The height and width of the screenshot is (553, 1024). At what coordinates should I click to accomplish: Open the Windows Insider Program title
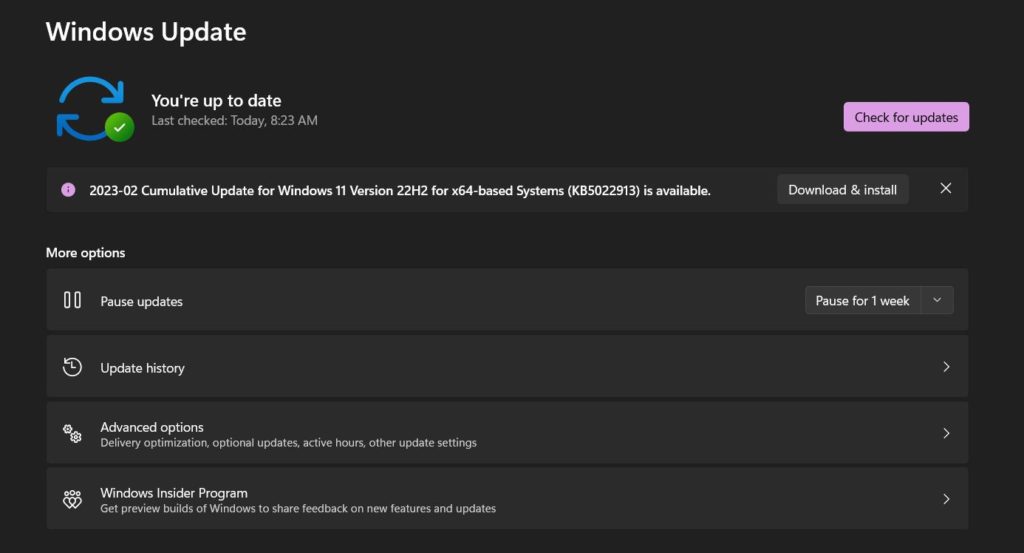tap(174, 493)
